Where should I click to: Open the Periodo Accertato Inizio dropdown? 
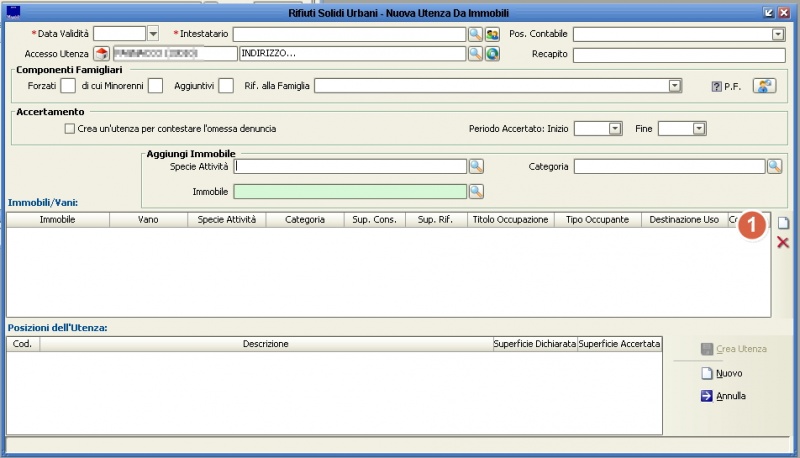(x=614, y=129)
